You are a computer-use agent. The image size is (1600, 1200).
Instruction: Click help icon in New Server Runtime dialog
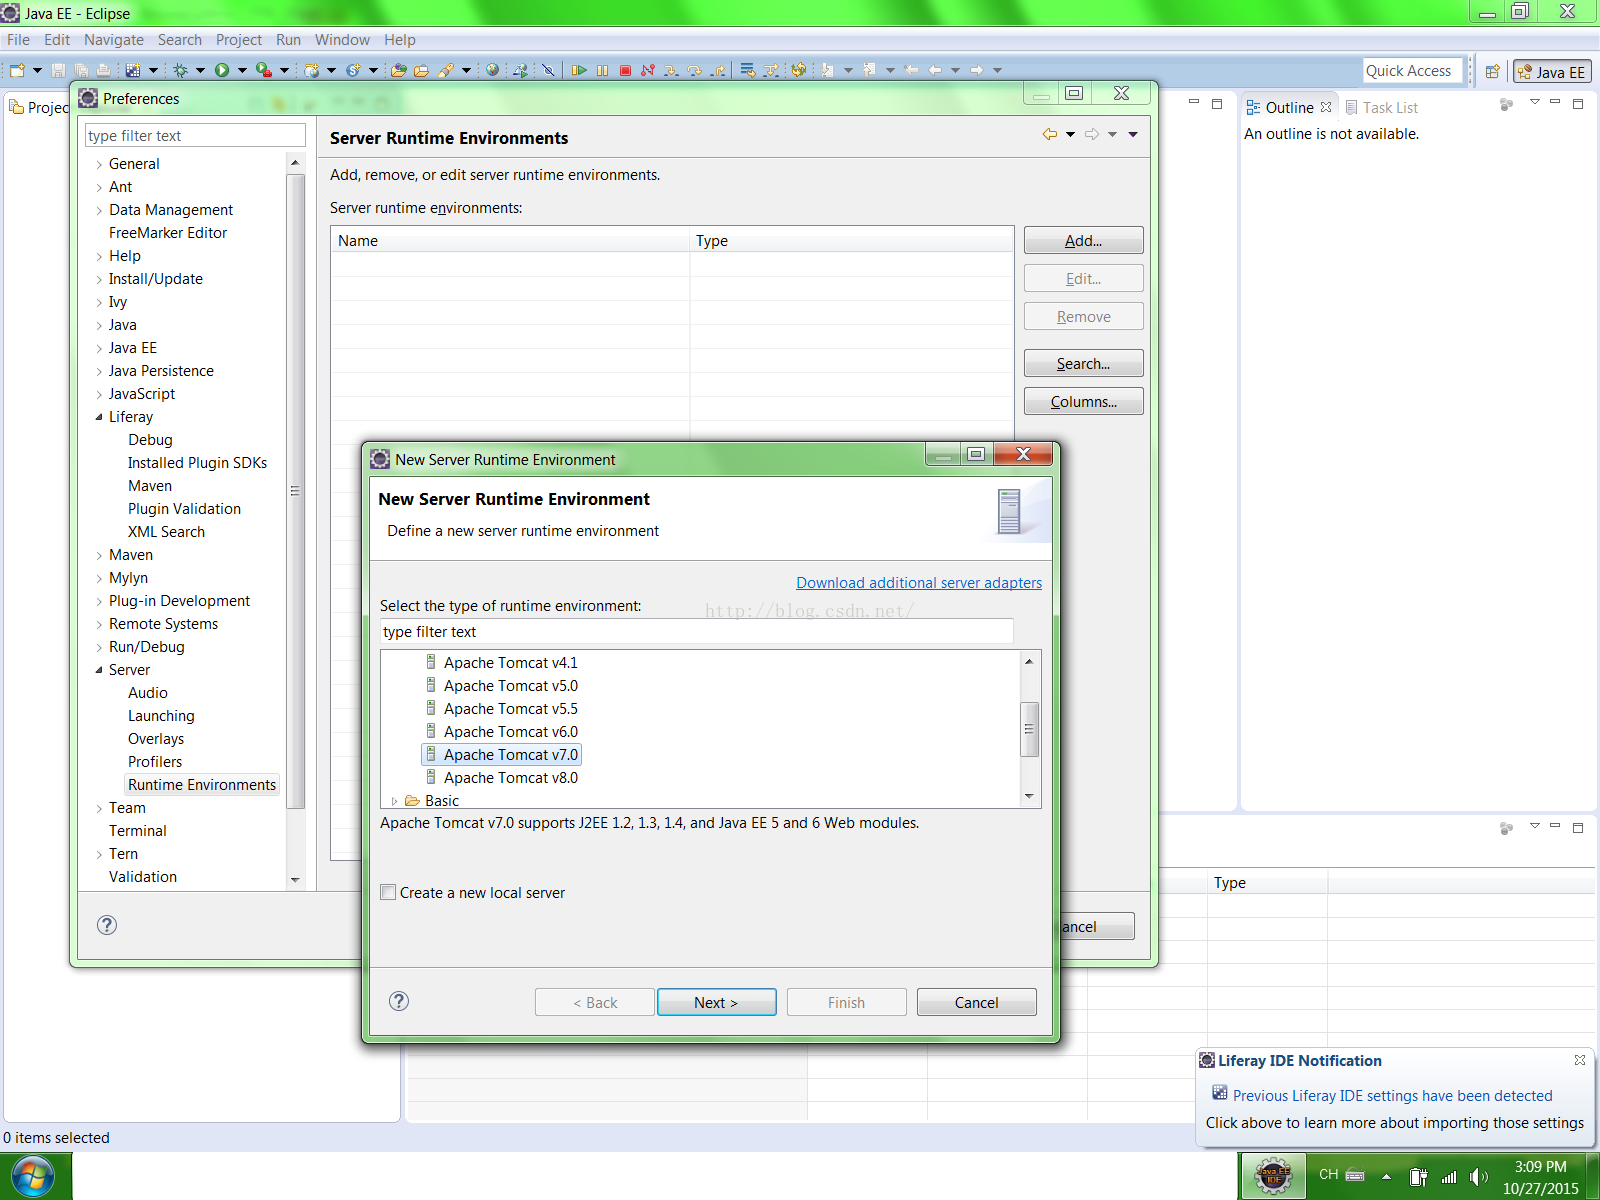click(x=399, y=1001)
